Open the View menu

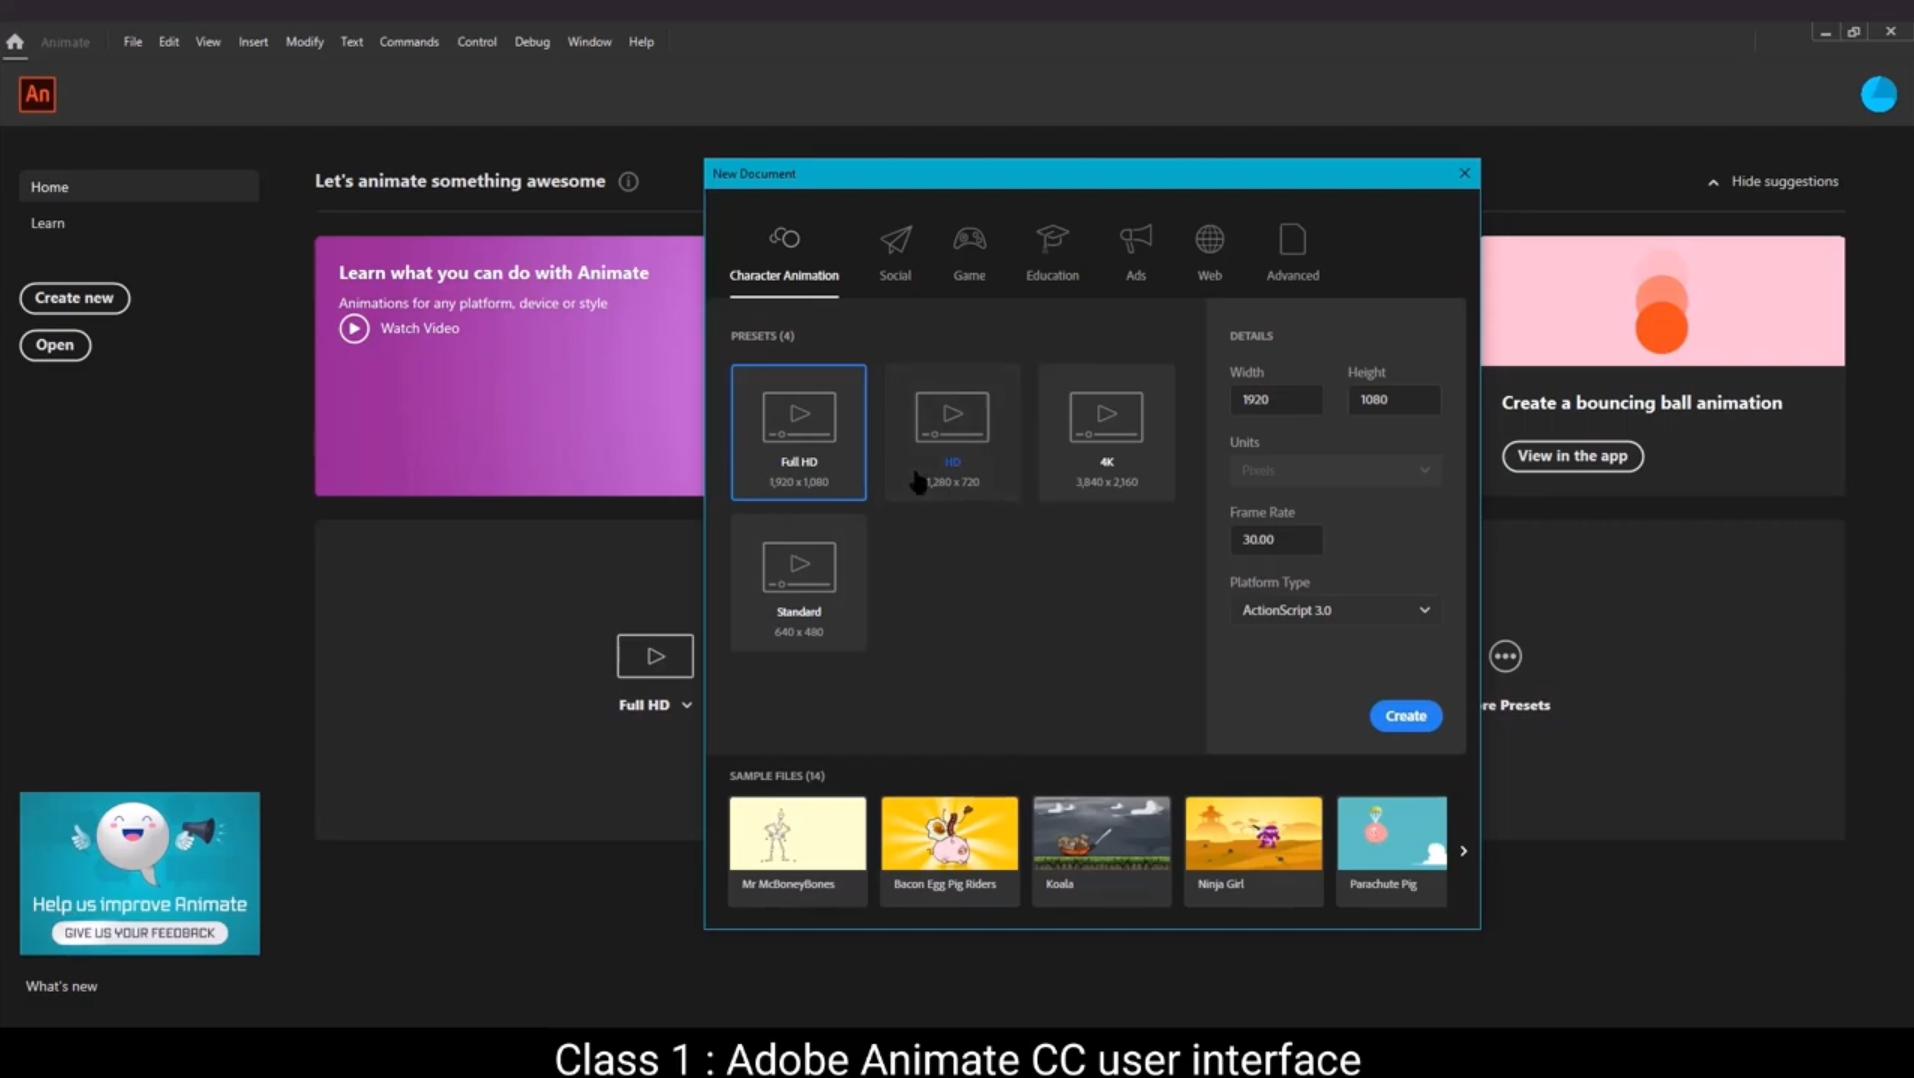[207, 41]
